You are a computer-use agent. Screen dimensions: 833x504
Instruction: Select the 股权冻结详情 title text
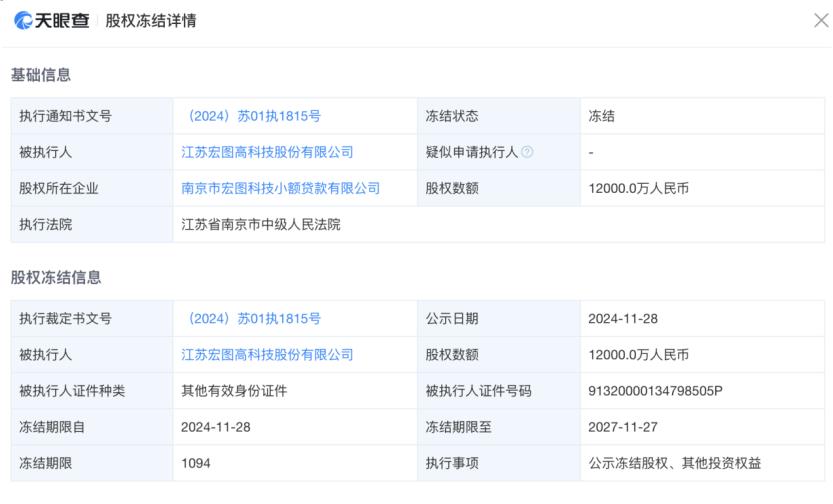point(151,21)
